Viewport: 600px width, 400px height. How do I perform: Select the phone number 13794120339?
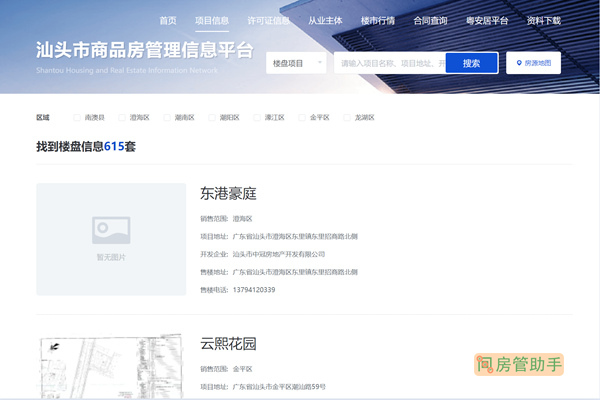click(x=254, y=290)
